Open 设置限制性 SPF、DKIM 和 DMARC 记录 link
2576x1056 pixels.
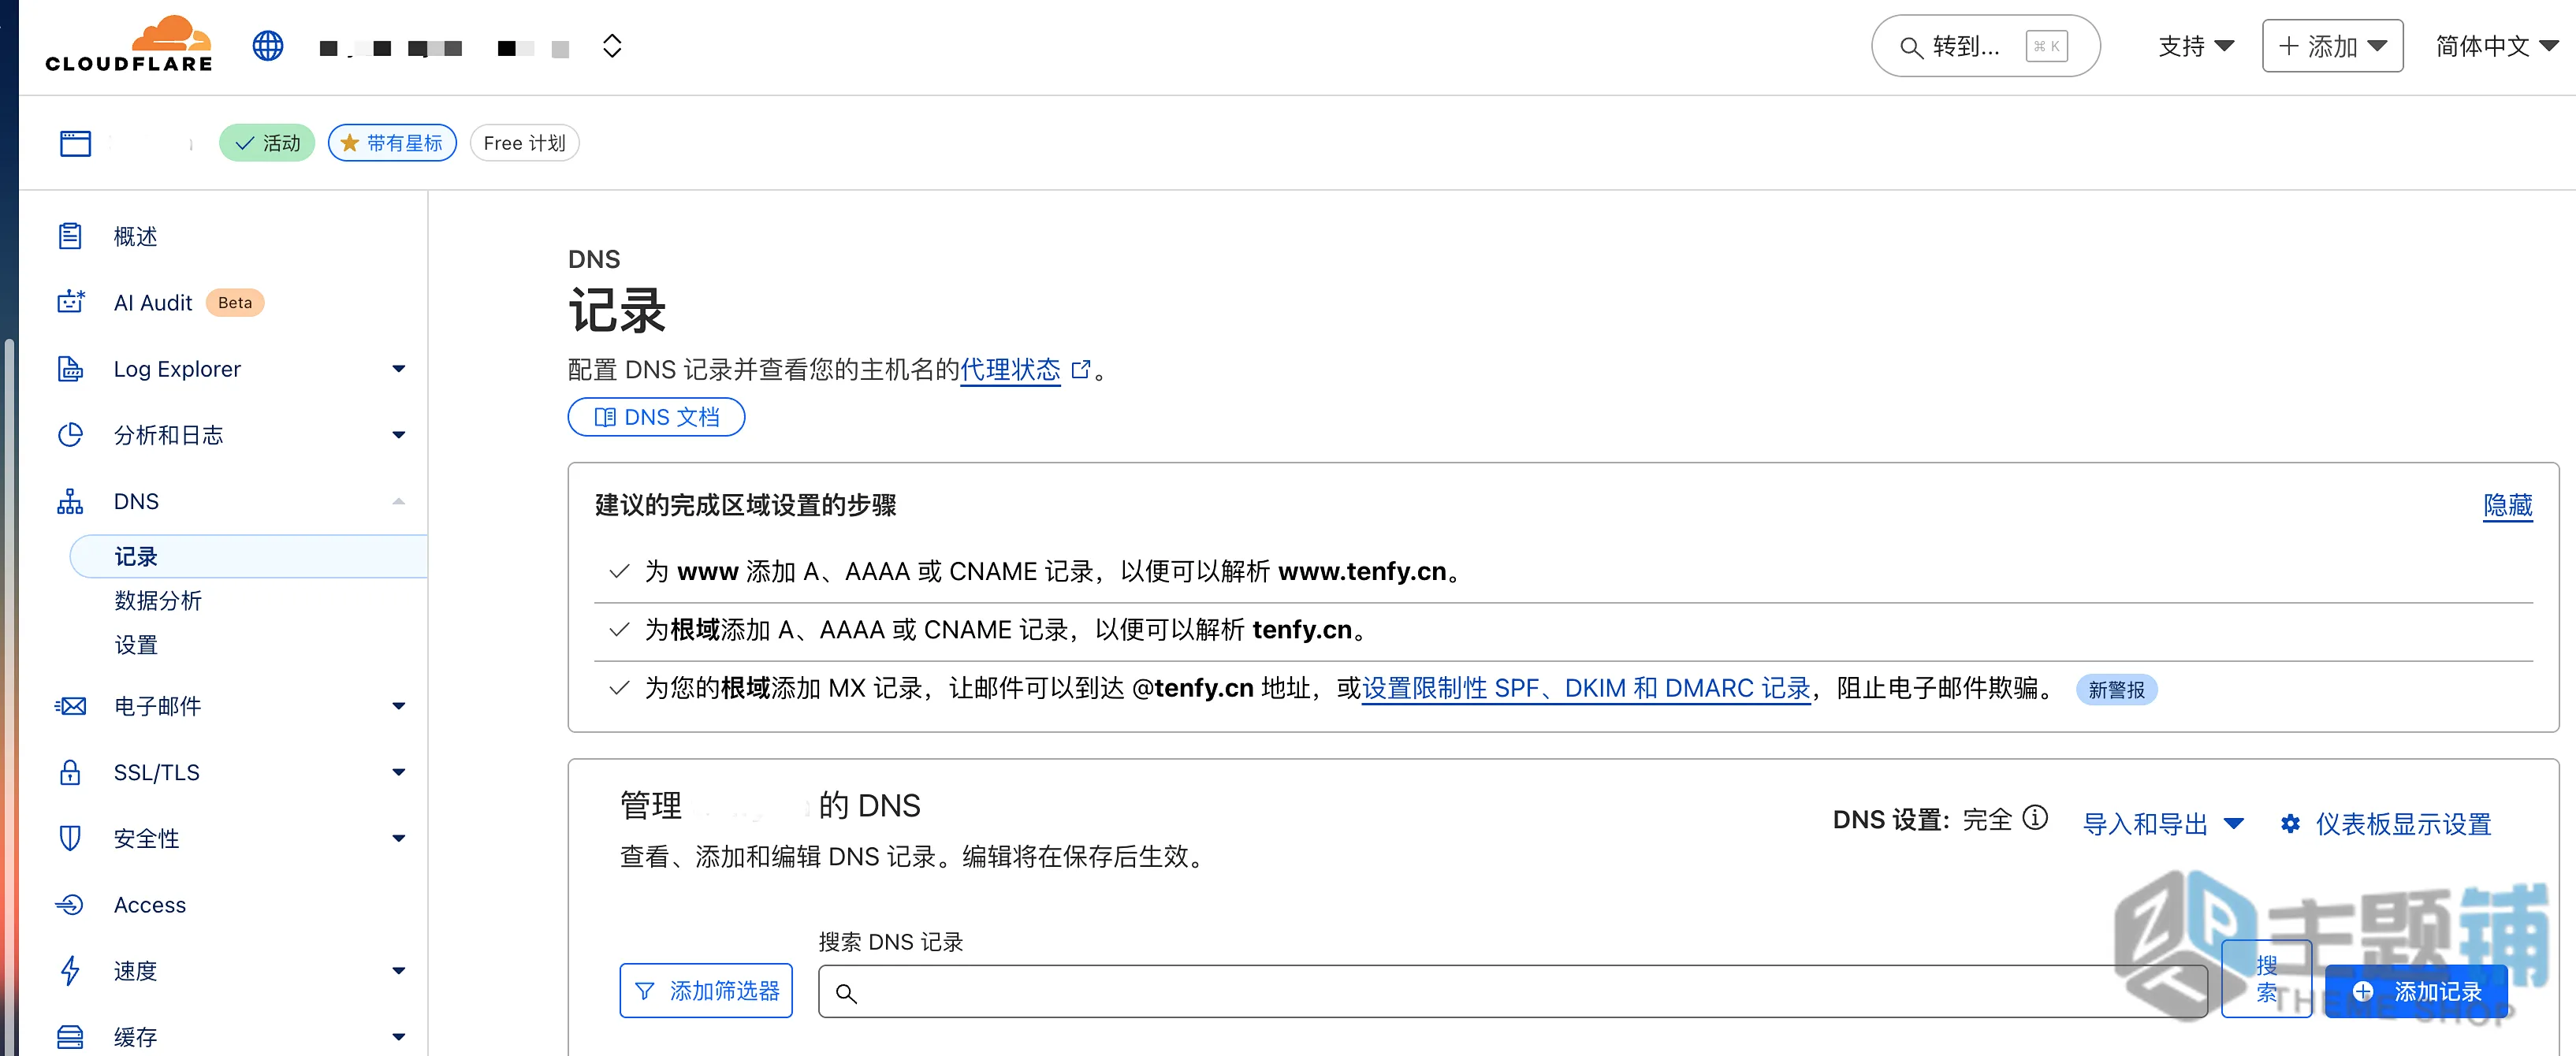(x=1586, y=688)
